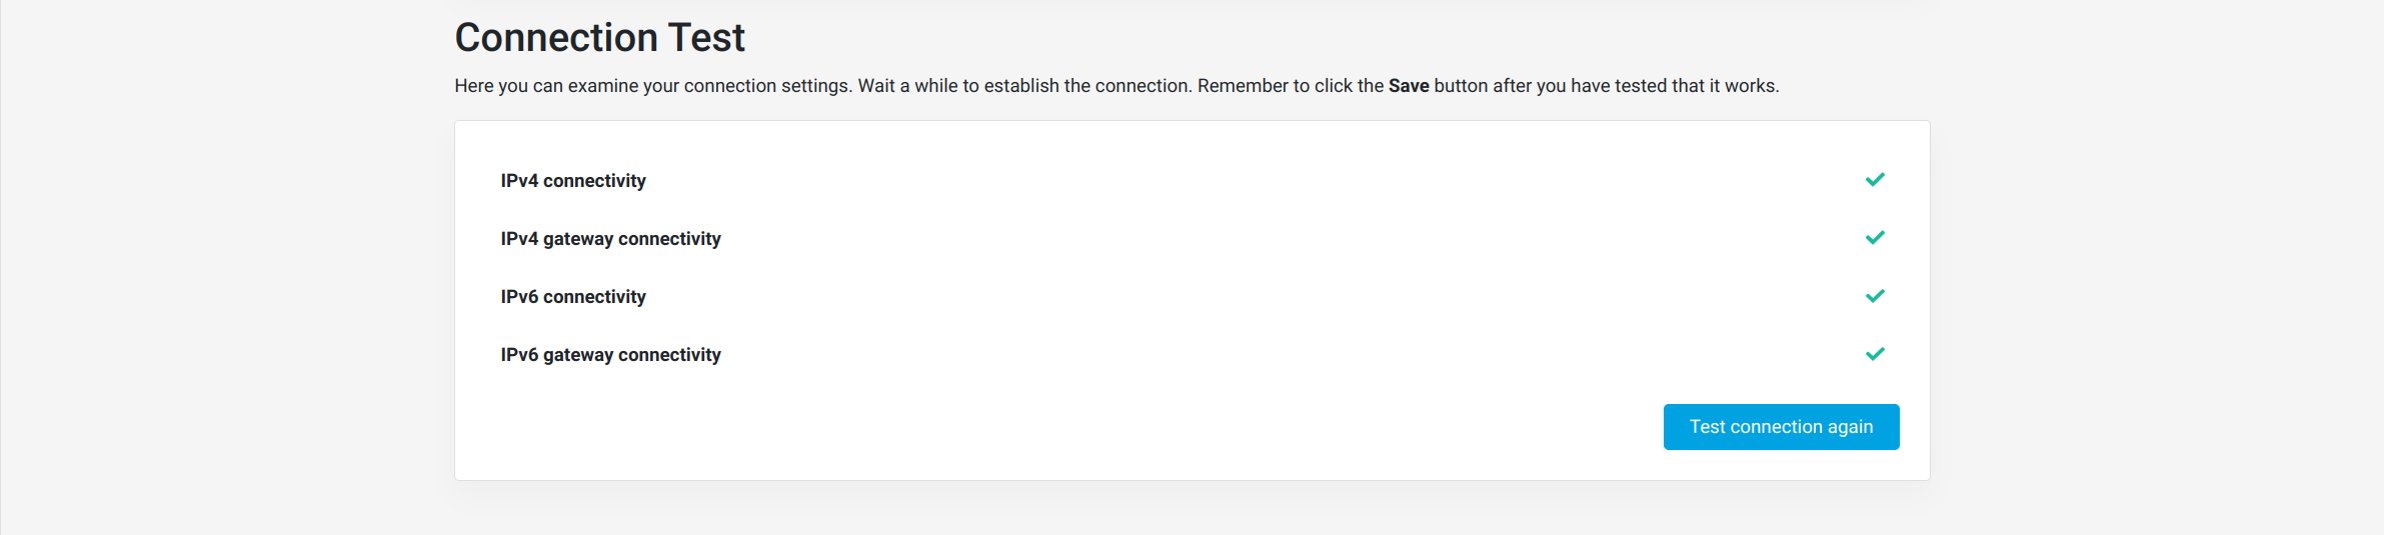Select the IPv4 connectivity label
The height and width of the screenshot is (535, 2384).
(573, 181)
